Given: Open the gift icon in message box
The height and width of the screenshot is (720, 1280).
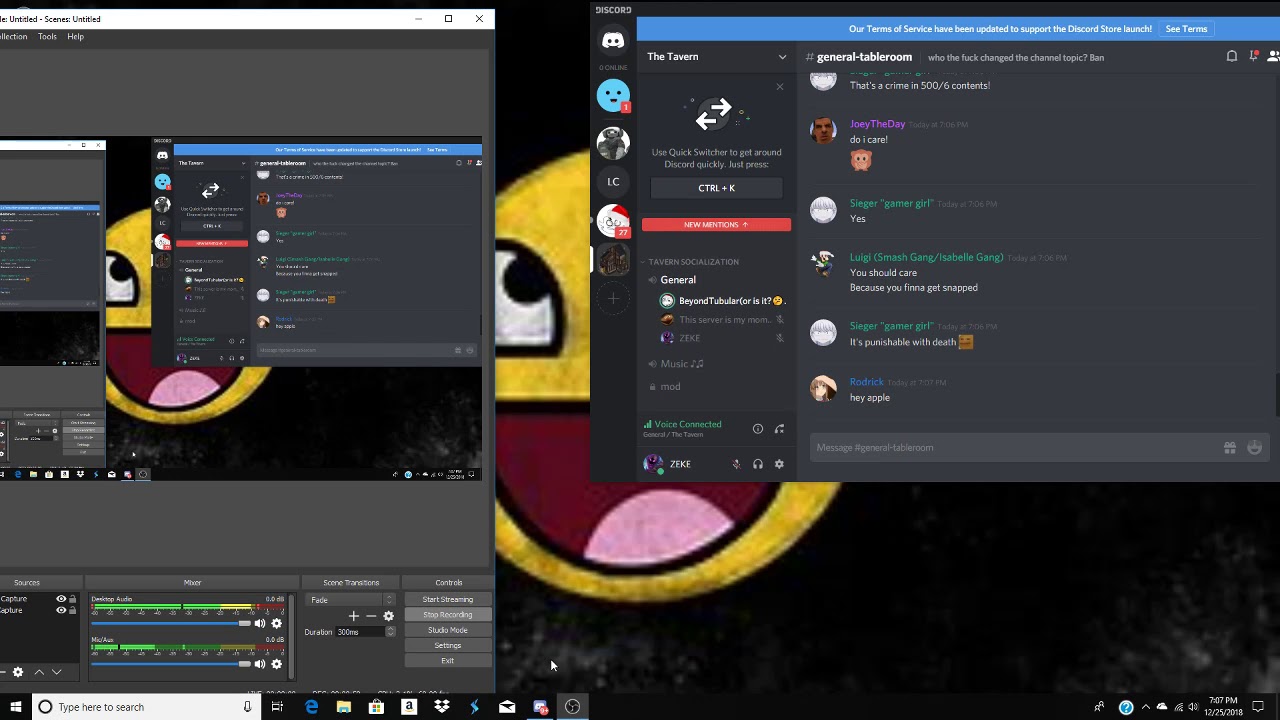Looking at the screenshot, I should tap(1230, 448).
